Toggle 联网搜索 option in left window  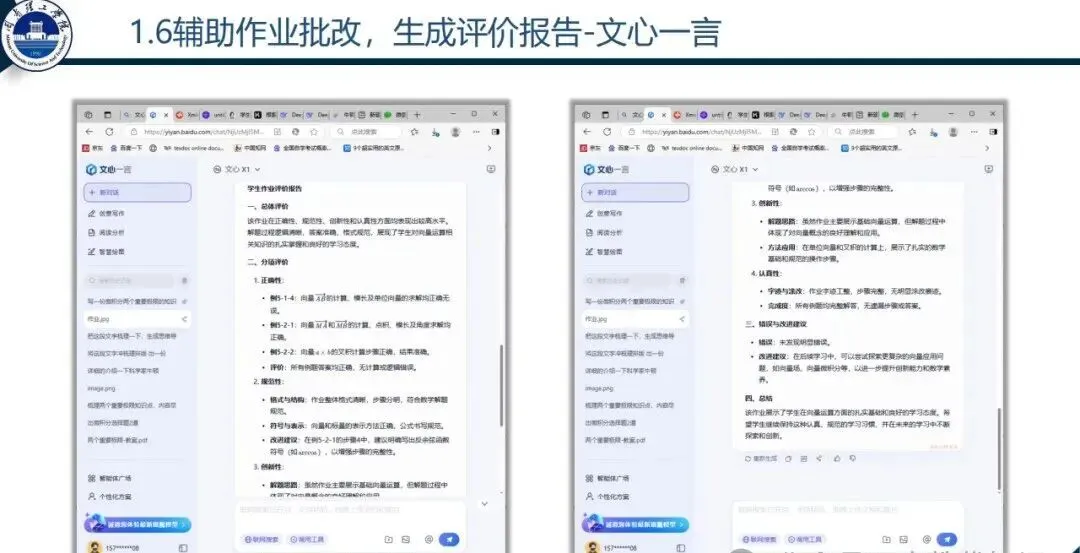click(262, 540)
